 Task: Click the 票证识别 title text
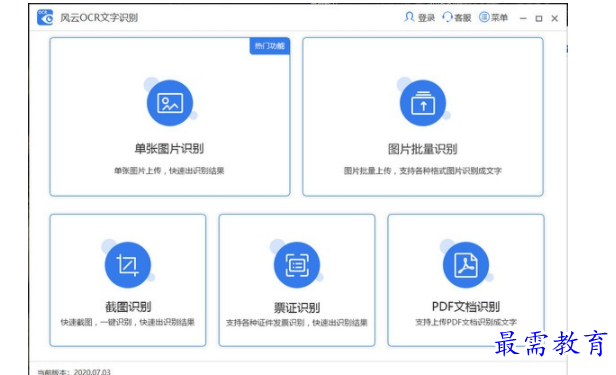point(297,307)
